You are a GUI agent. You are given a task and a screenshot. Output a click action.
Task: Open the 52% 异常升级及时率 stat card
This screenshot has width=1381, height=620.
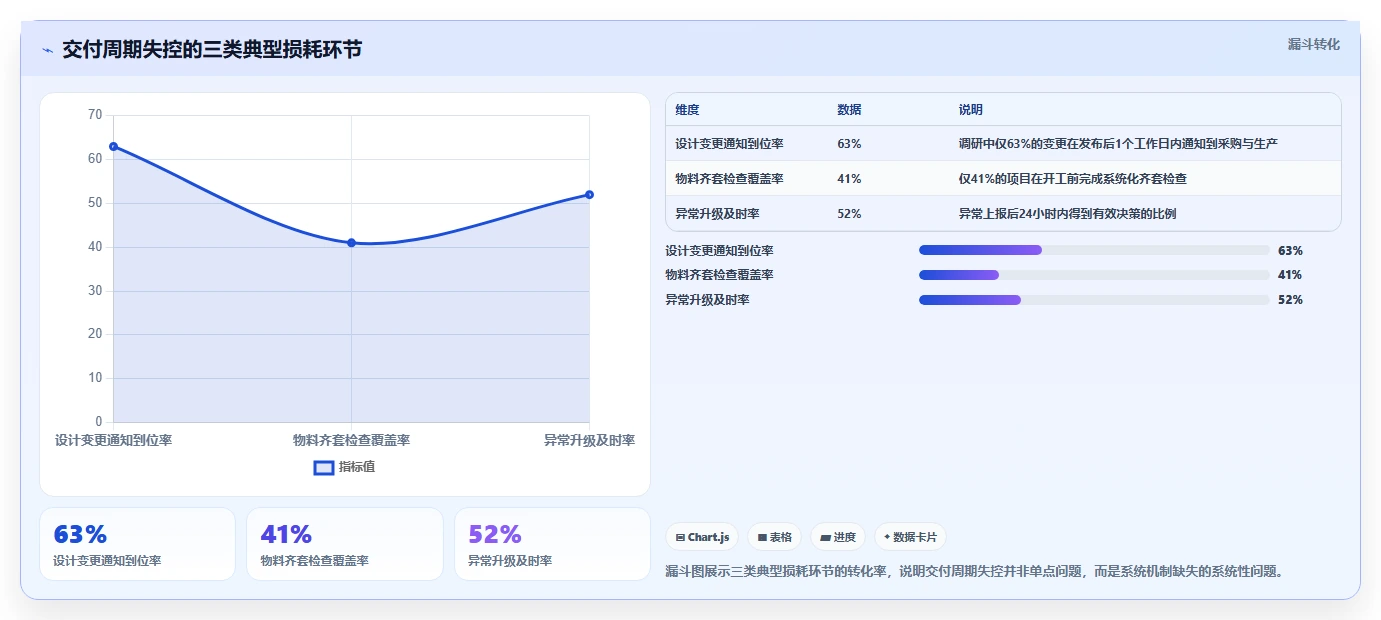[x=552, y=544]
